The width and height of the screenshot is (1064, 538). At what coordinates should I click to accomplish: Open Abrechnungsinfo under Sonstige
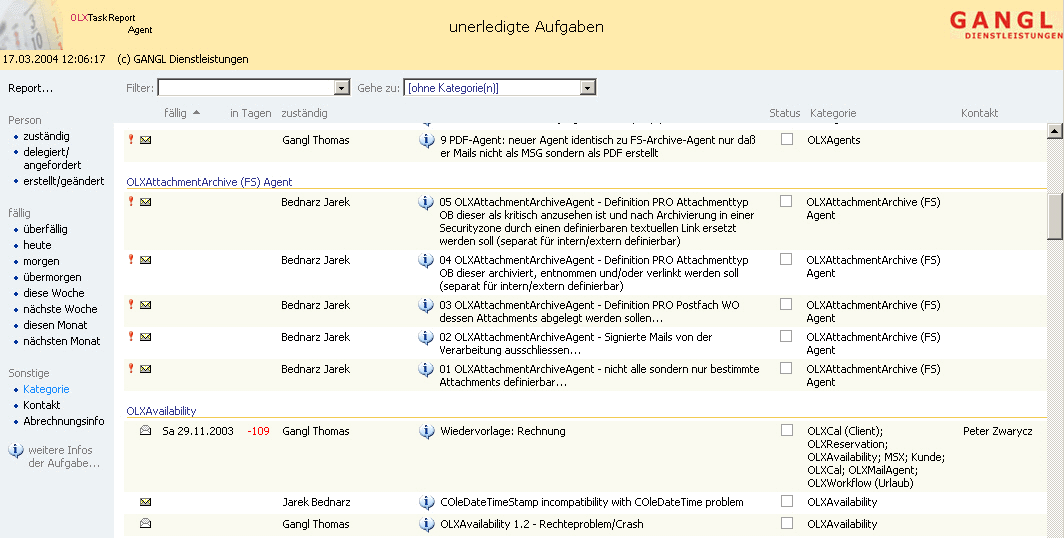click(64, 421)
